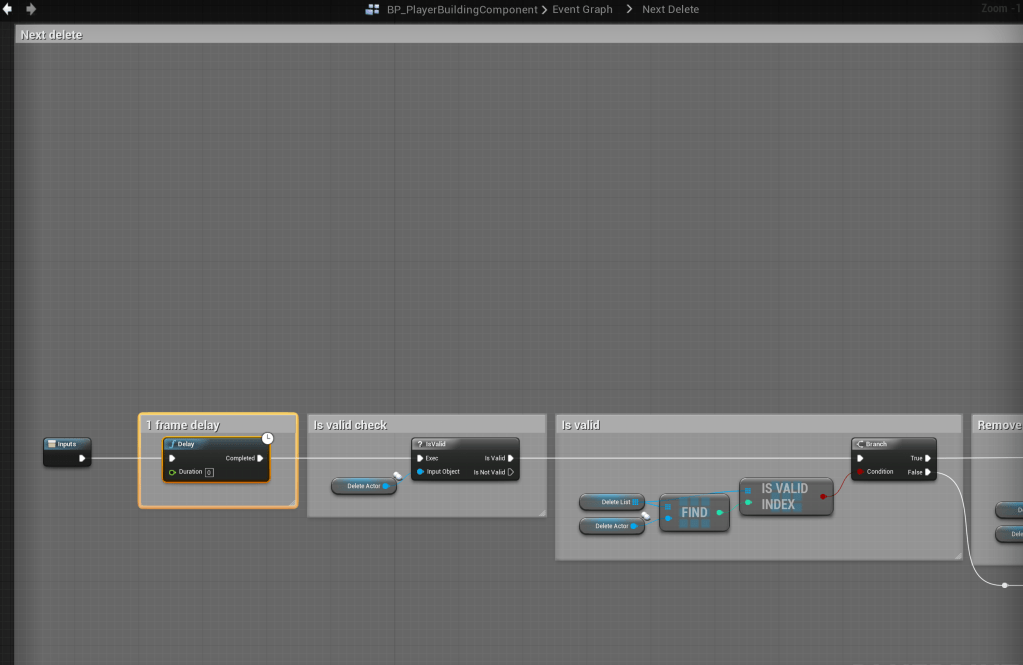Select the Remove comment box title
This screenshot has height=665, width=1023.
[x=999, y=425]
